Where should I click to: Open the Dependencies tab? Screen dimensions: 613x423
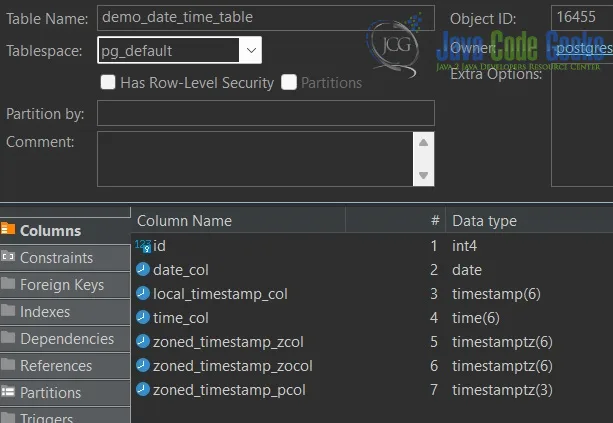(65, 339)
